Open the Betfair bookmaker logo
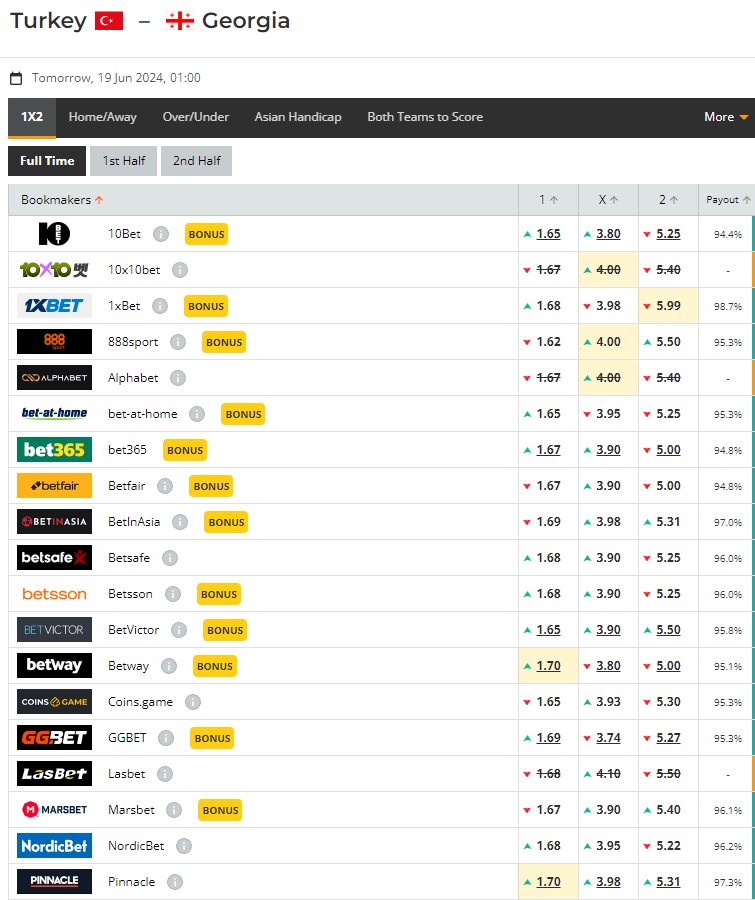 pyautogui.click(x=54, y=486)
